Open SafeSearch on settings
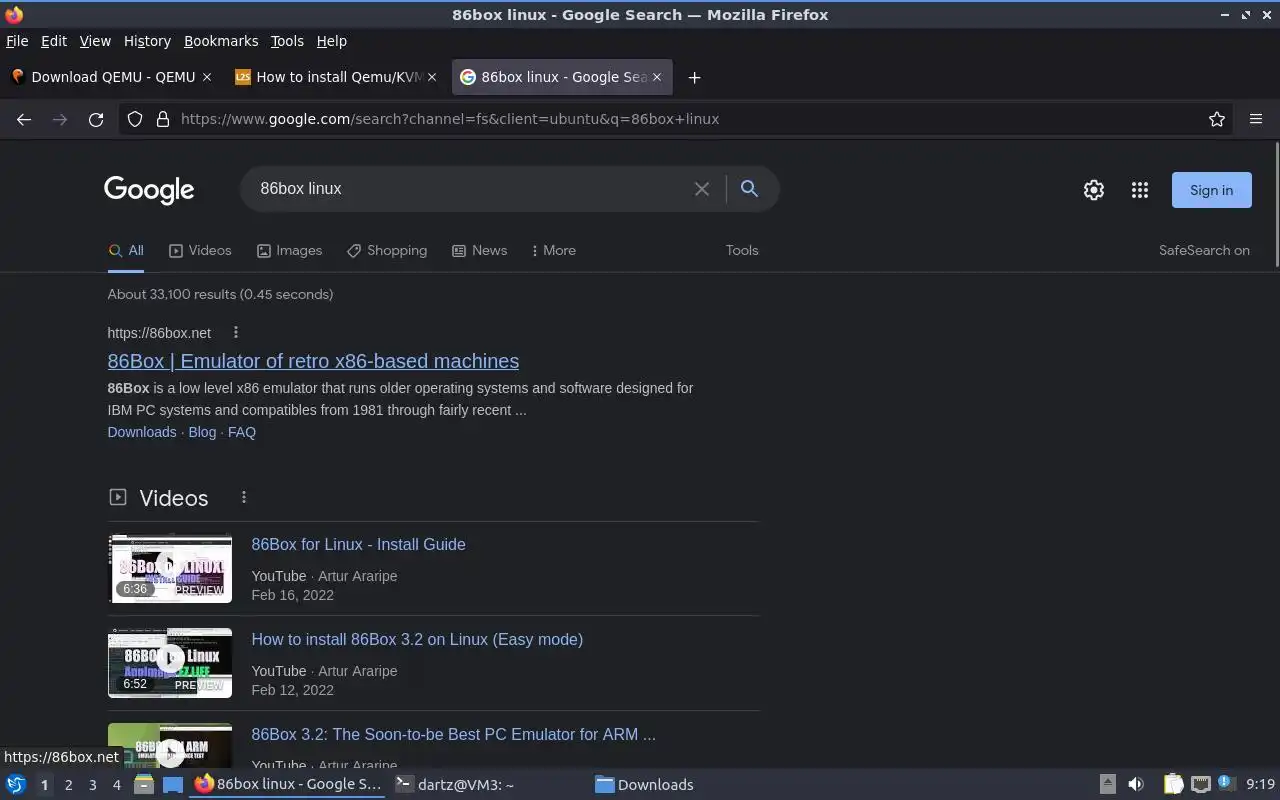 pos(1204,251)
